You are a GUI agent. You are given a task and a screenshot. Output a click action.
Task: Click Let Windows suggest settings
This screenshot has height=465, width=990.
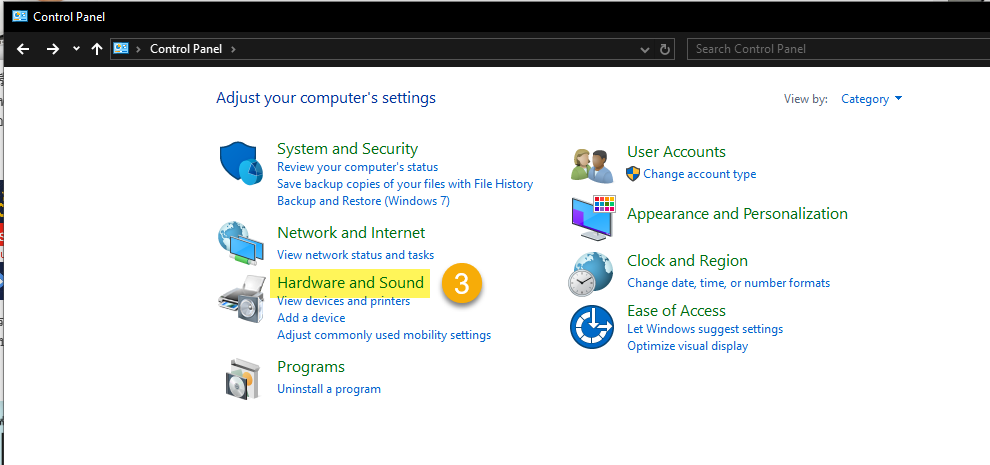(705, 329)
